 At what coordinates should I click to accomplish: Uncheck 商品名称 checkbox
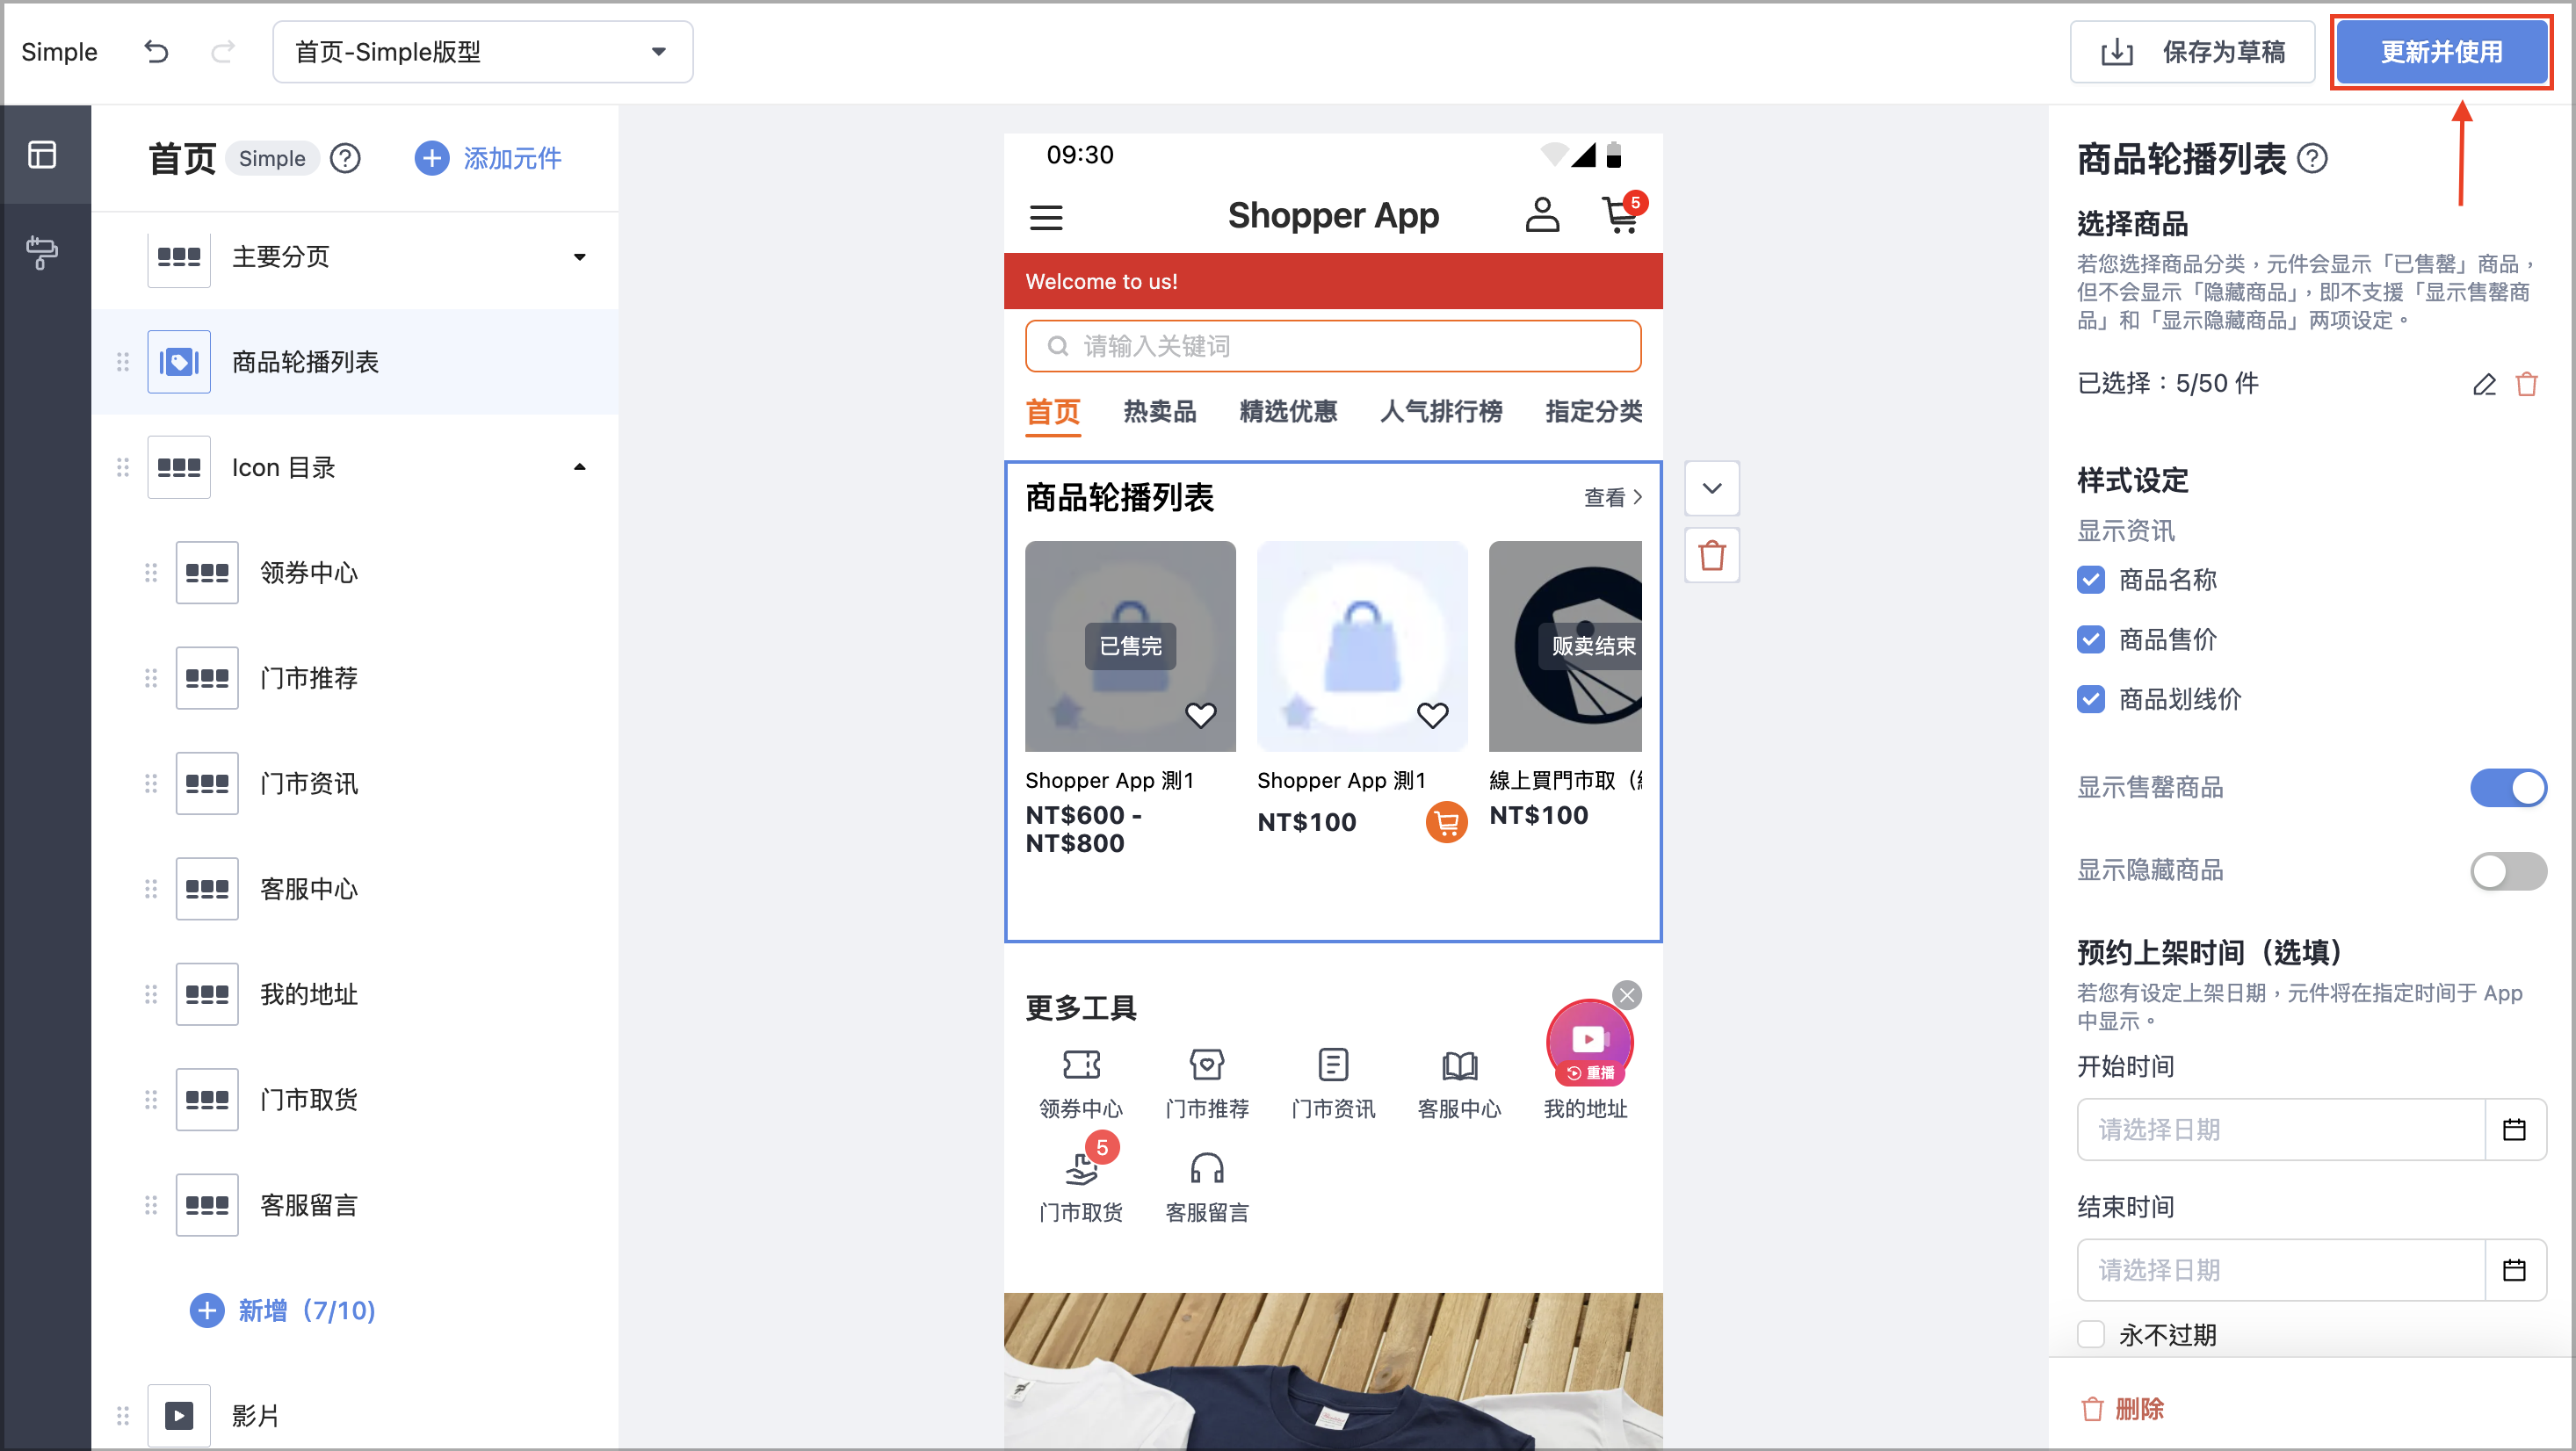click(2091, 580)
